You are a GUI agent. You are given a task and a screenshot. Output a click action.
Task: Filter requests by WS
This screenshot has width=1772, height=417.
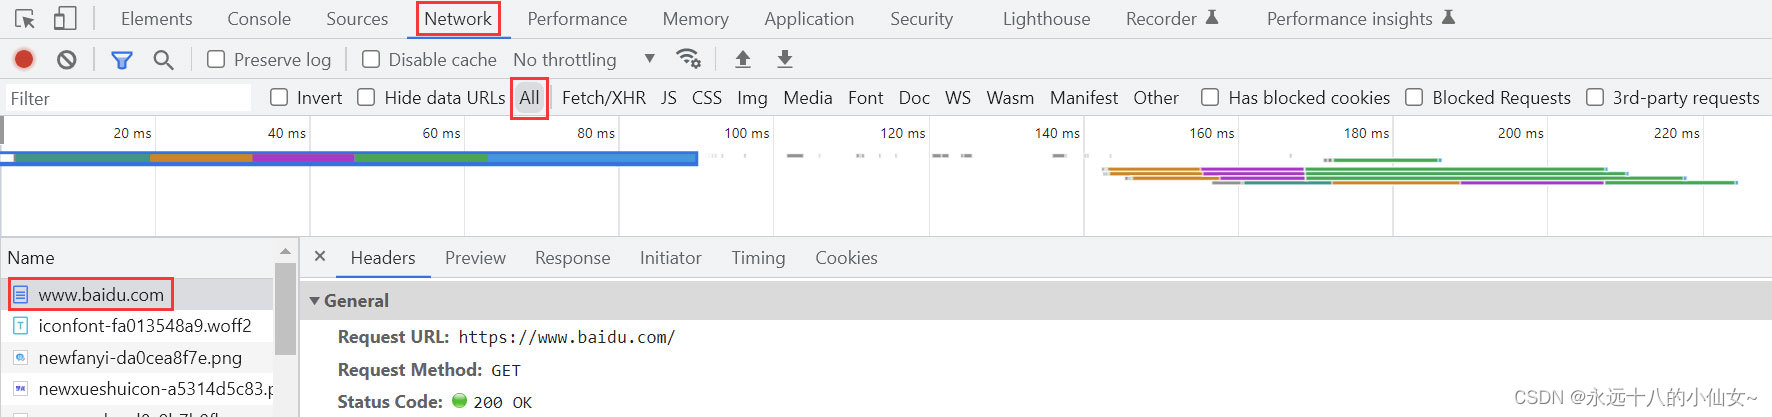(958, 98)
